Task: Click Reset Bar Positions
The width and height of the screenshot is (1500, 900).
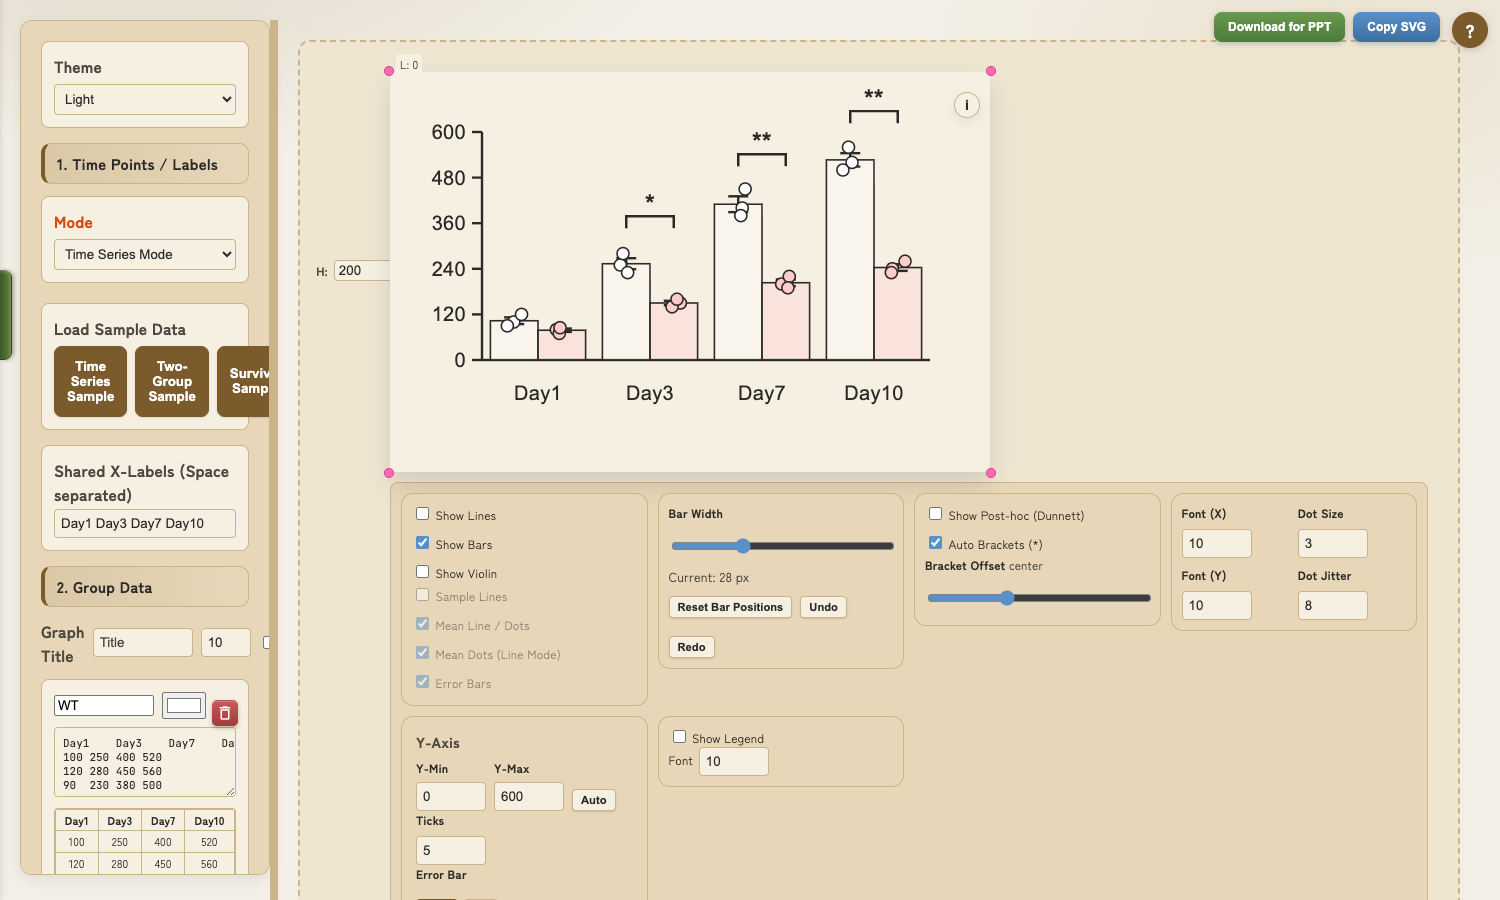Action: pyautogui.click(x=729, y=607)
